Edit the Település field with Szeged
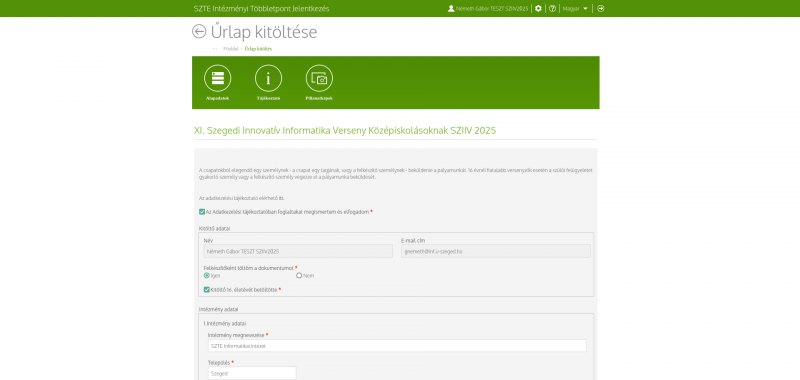This screenshot has width=800, height=380. 252,373
